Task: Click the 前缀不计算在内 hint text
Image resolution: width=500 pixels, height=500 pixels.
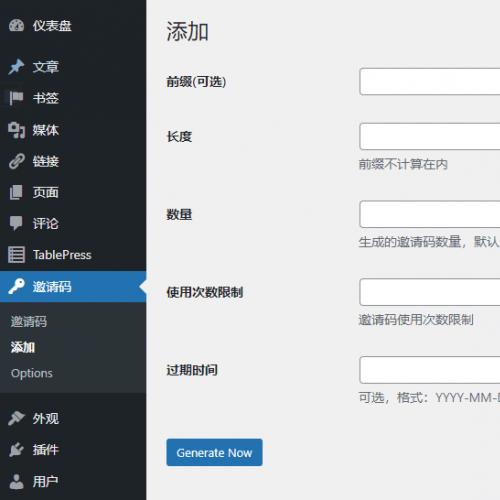Action: (403, 164)
